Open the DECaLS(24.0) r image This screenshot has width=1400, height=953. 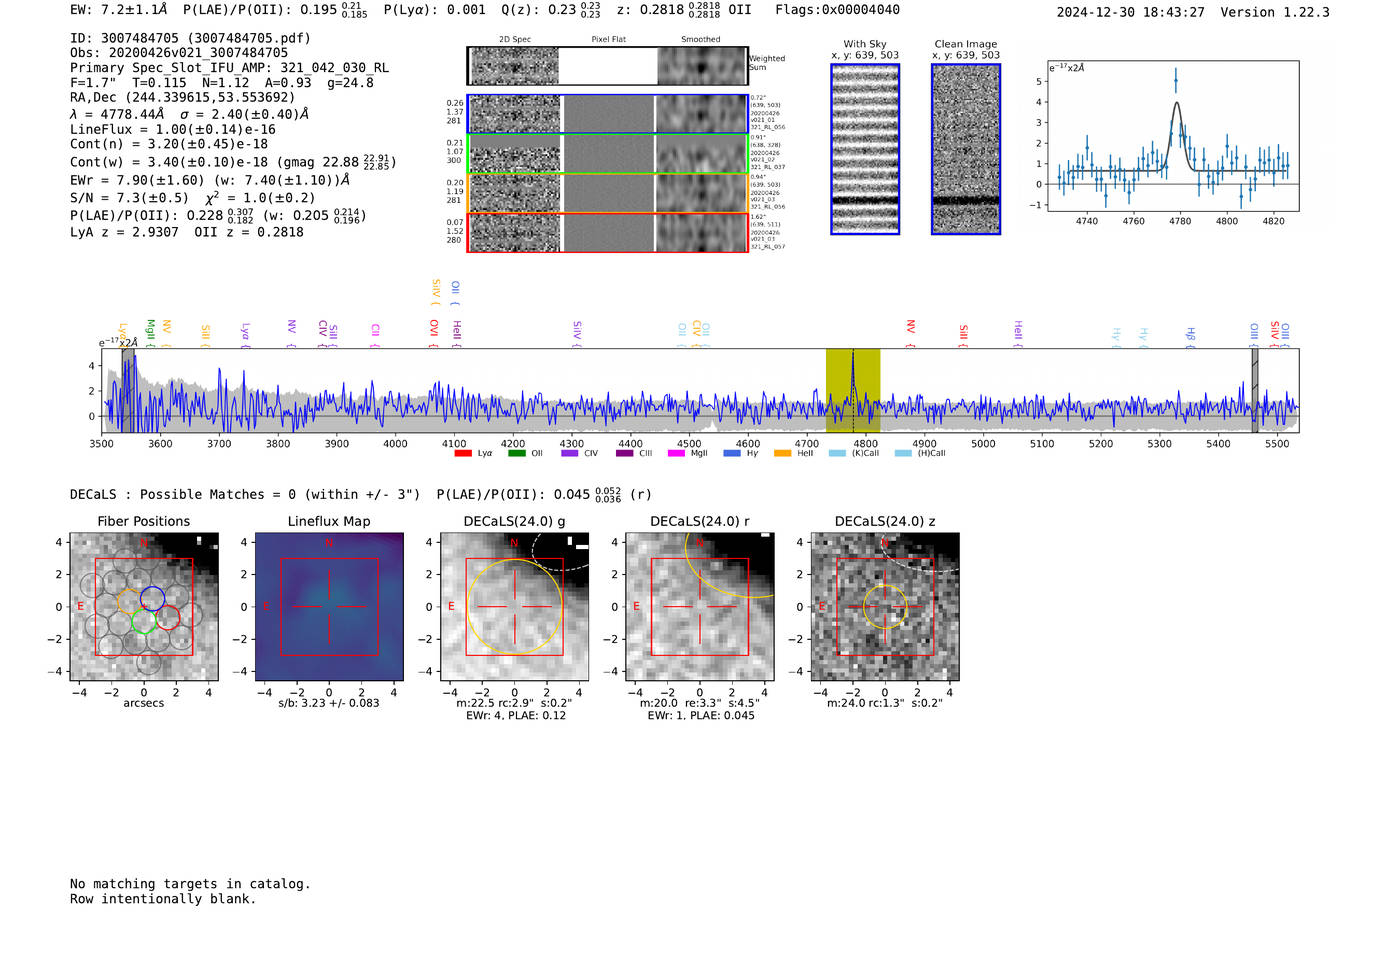700,607
